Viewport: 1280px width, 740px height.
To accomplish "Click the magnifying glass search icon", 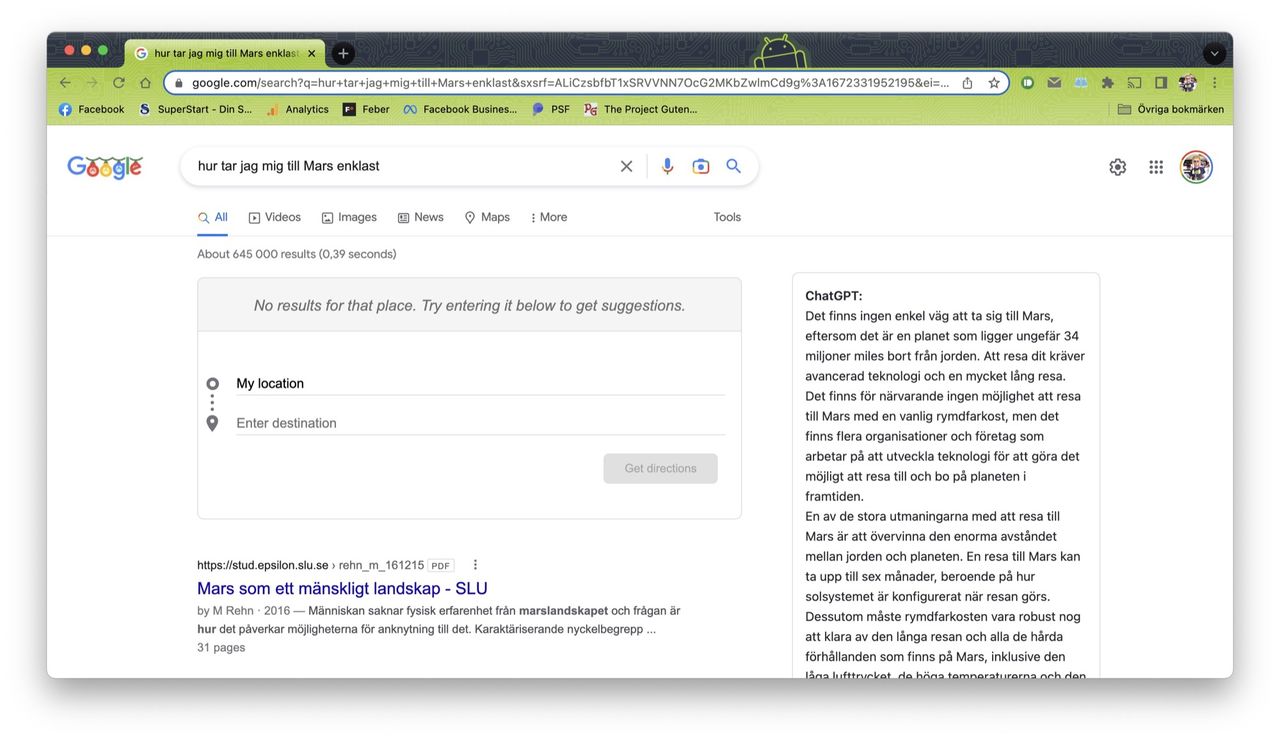I will (x=733, y=166).
